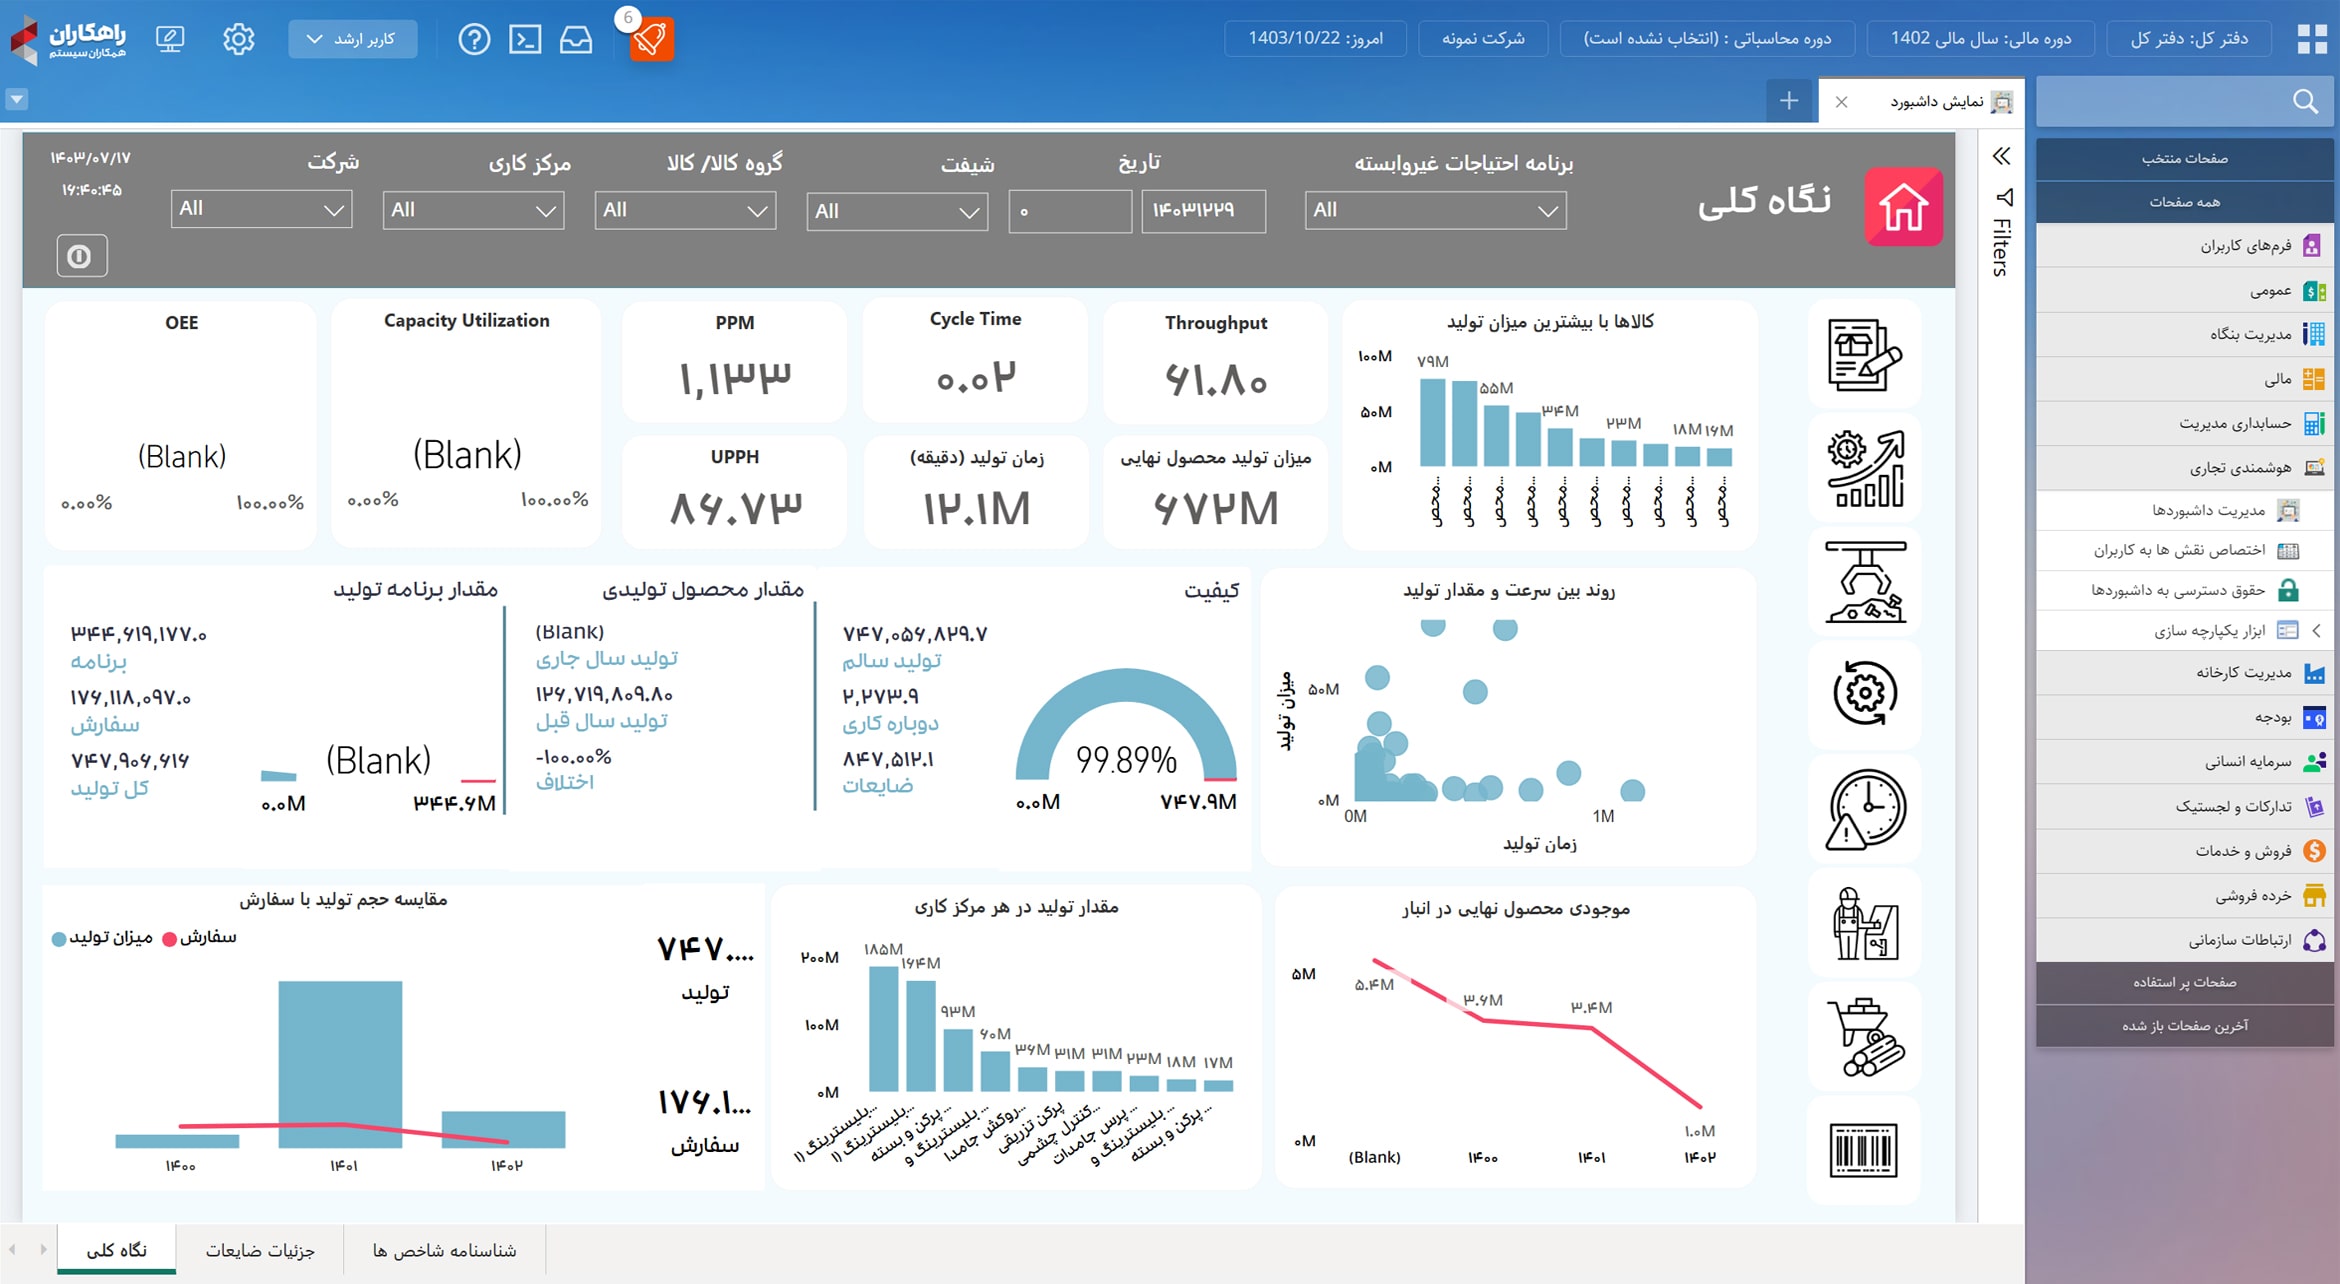Viewport: 2340px width, 1284px height.
Task: Click the تاریخ end date input field
Action: click(x=1203, y=211)
